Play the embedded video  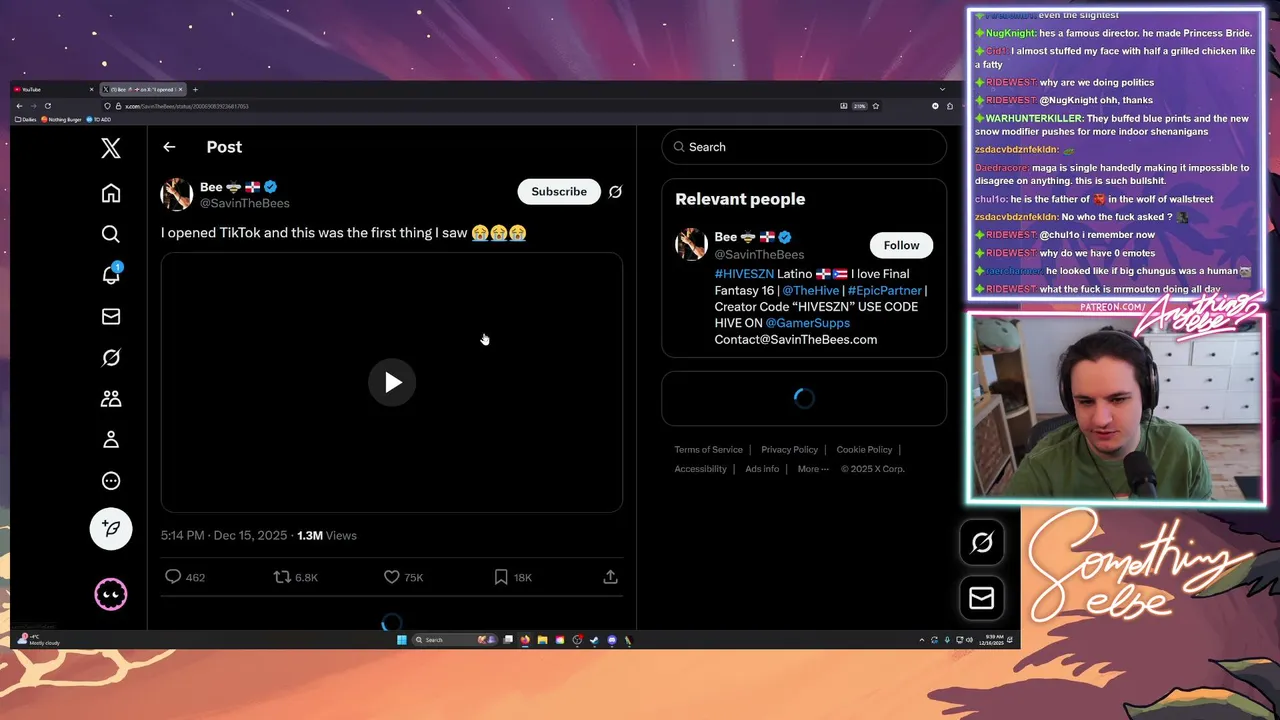pyautogui.click(x=392, y=382)
